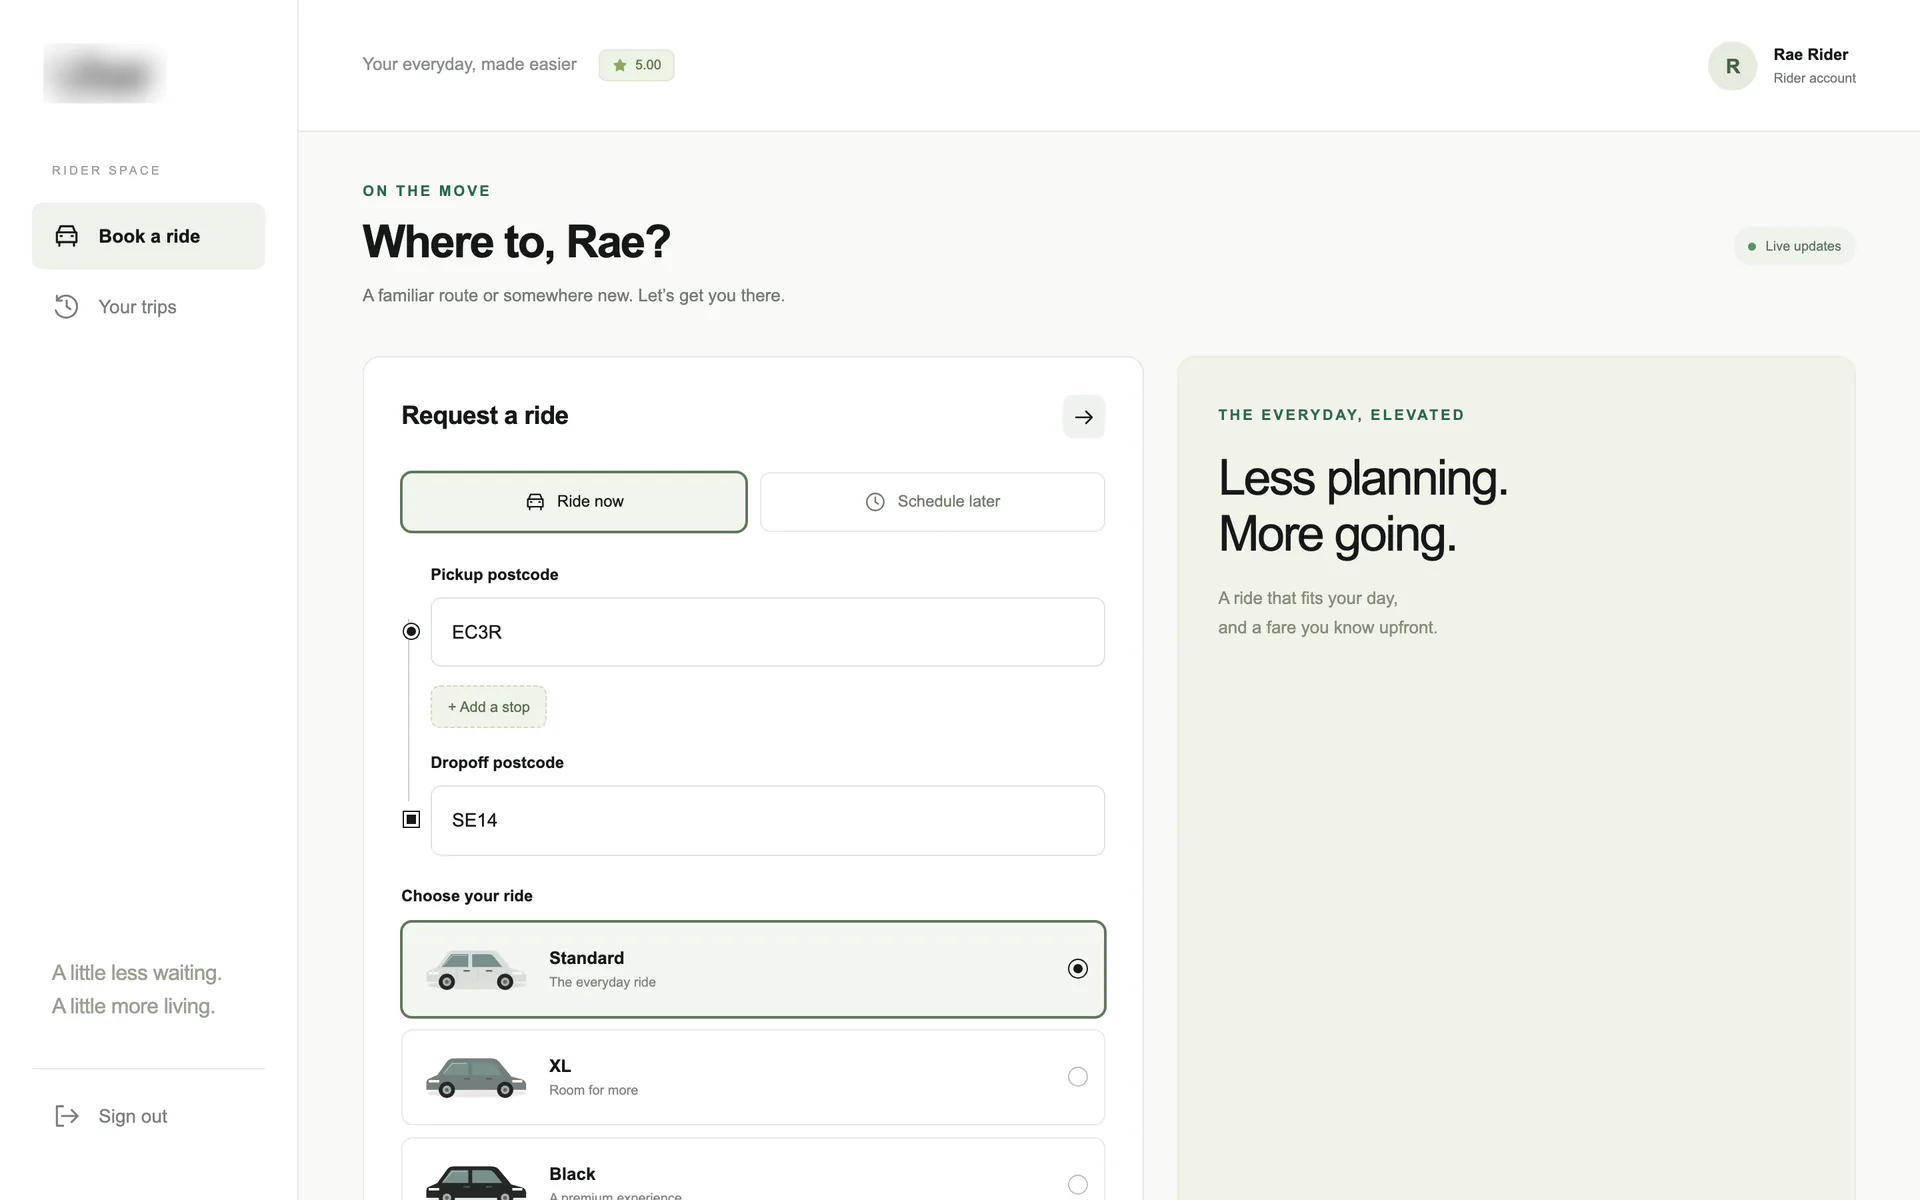Click the blurred logo in sidebar
Image resolution: width=1920 pixels, height=1200 pixels.
click(104, 74)
